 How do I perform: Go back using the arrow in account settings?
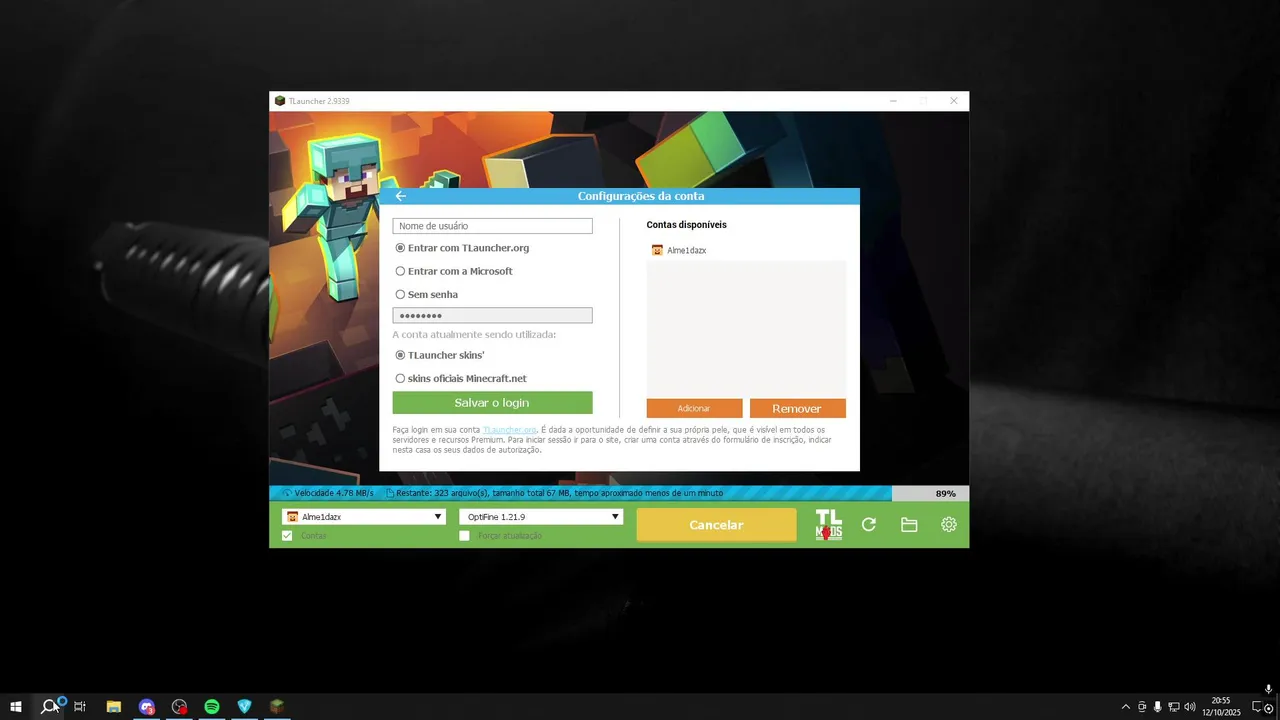coord(401,196)
